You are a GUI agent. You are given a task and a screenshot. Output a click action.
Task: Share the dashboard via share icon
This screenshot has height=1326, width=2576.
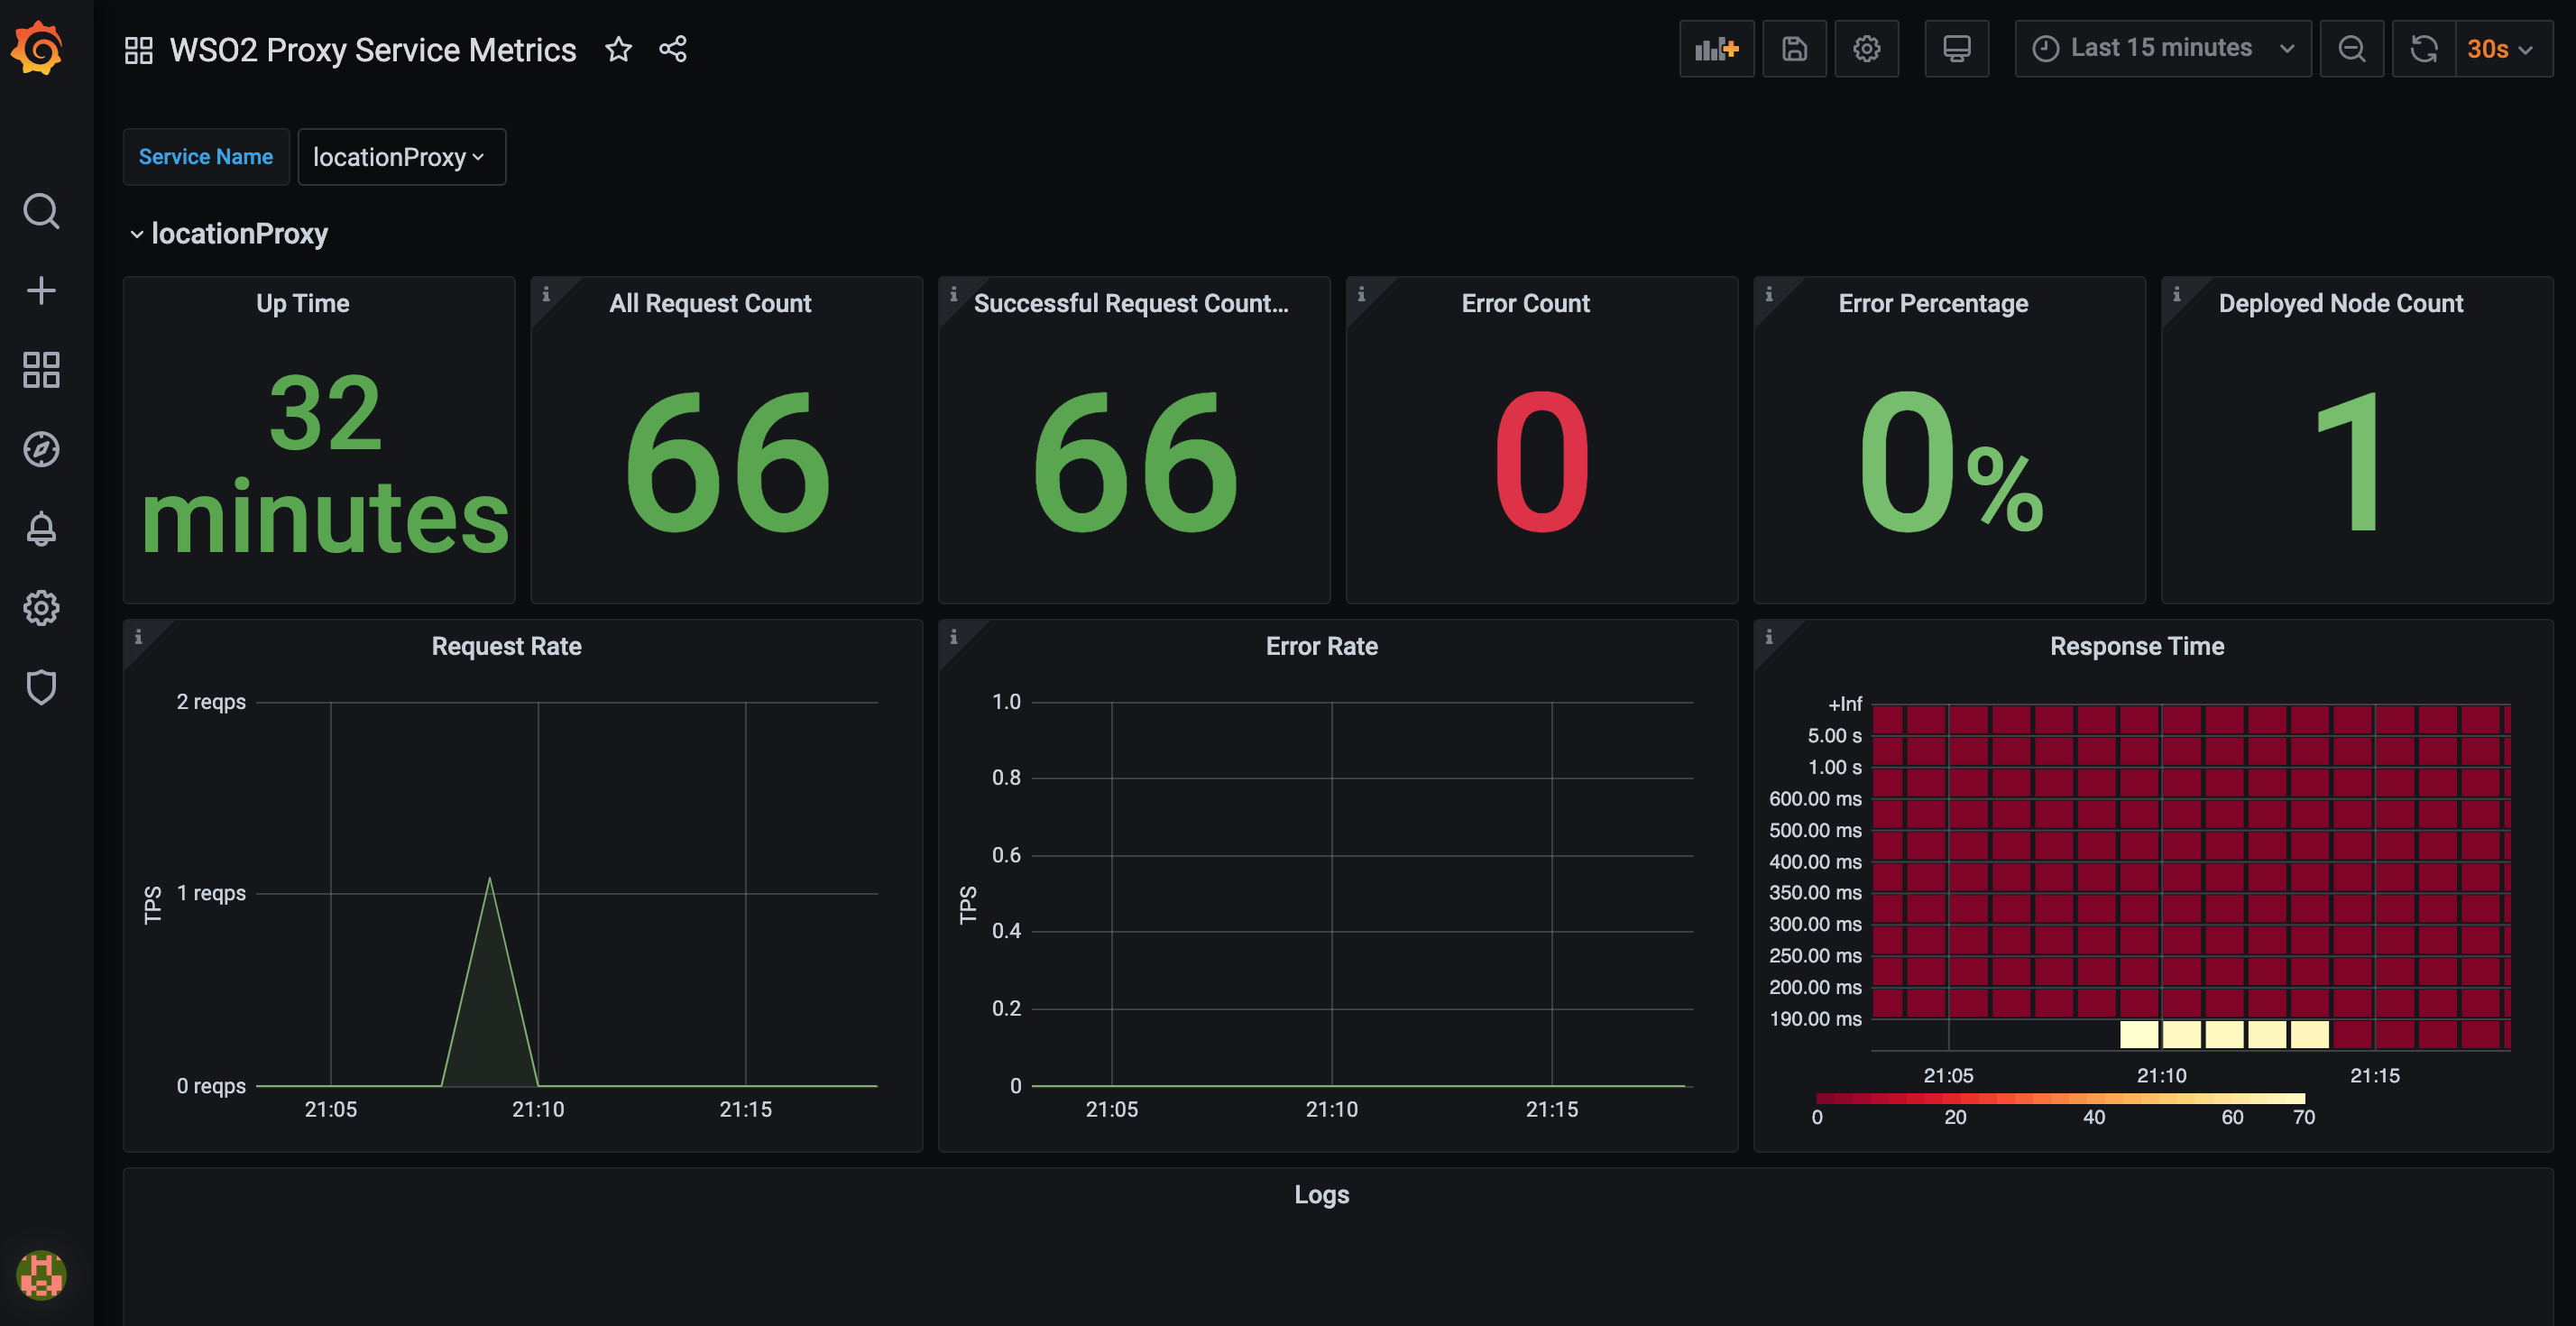point(673,49)
